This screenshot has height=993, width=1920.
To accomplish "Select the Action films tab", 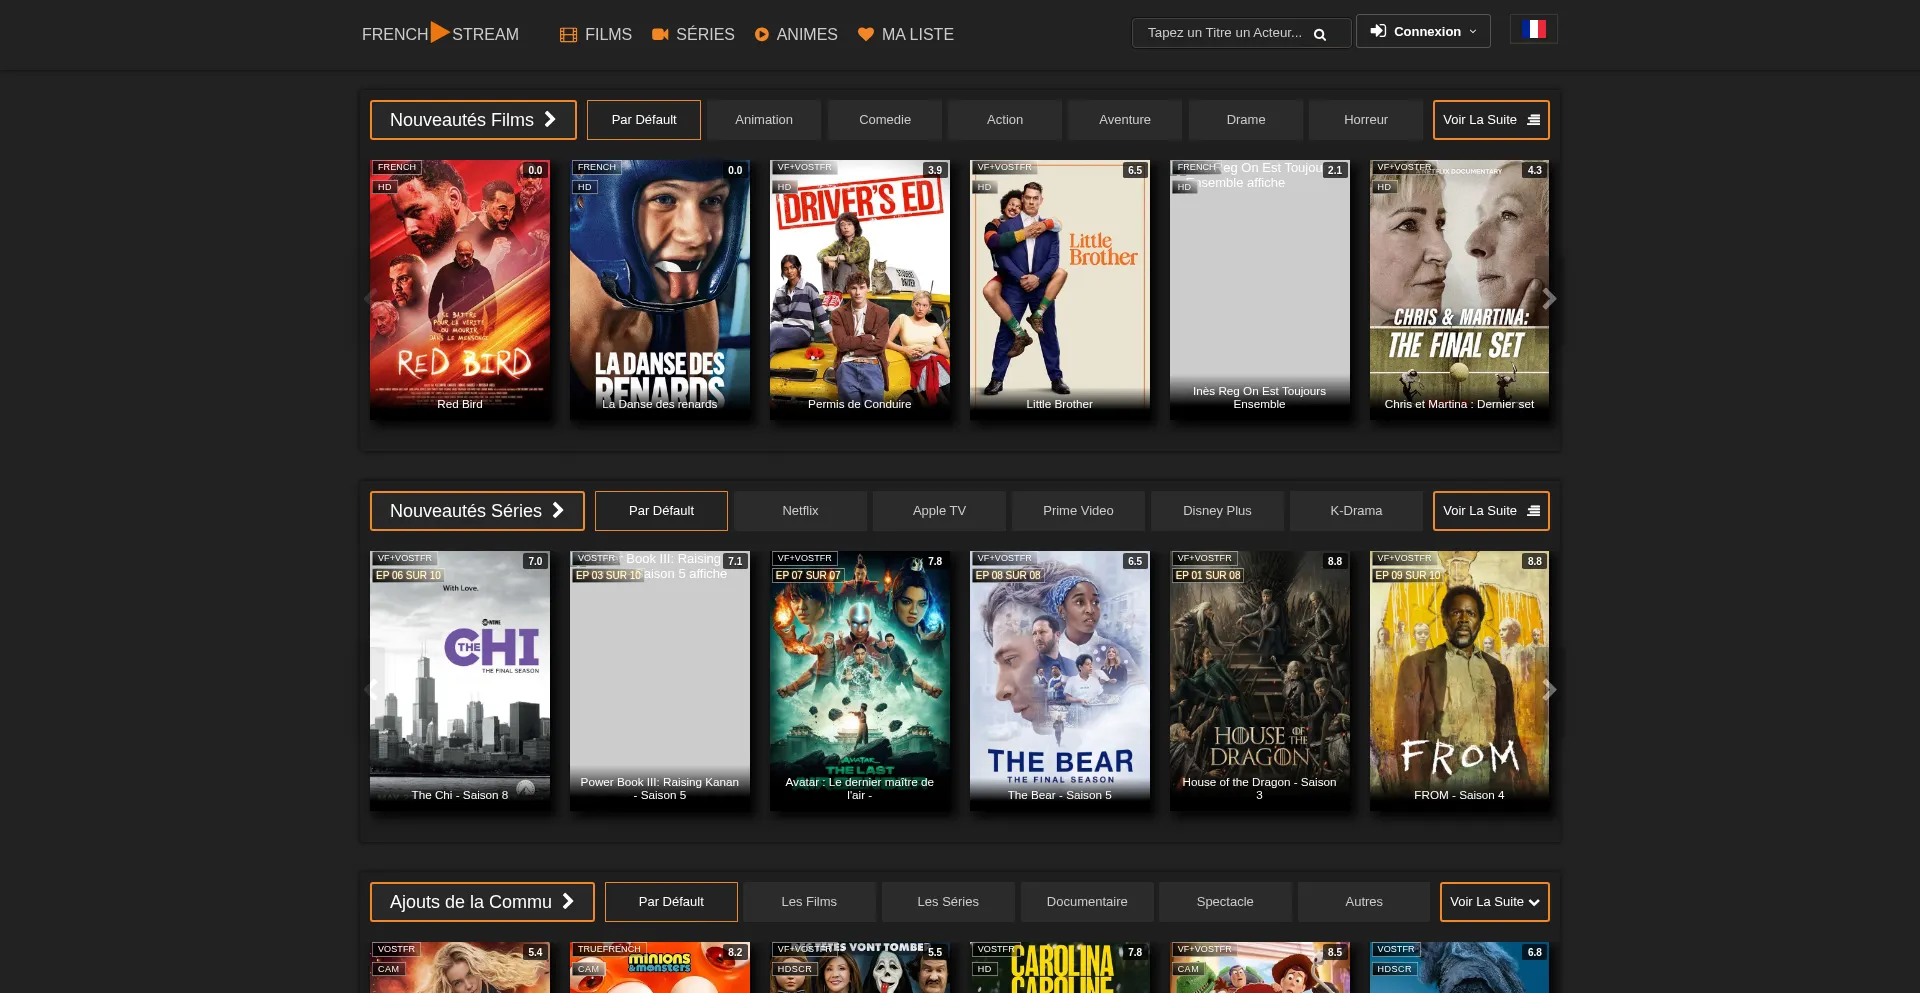I will (x=1005, y=120).
